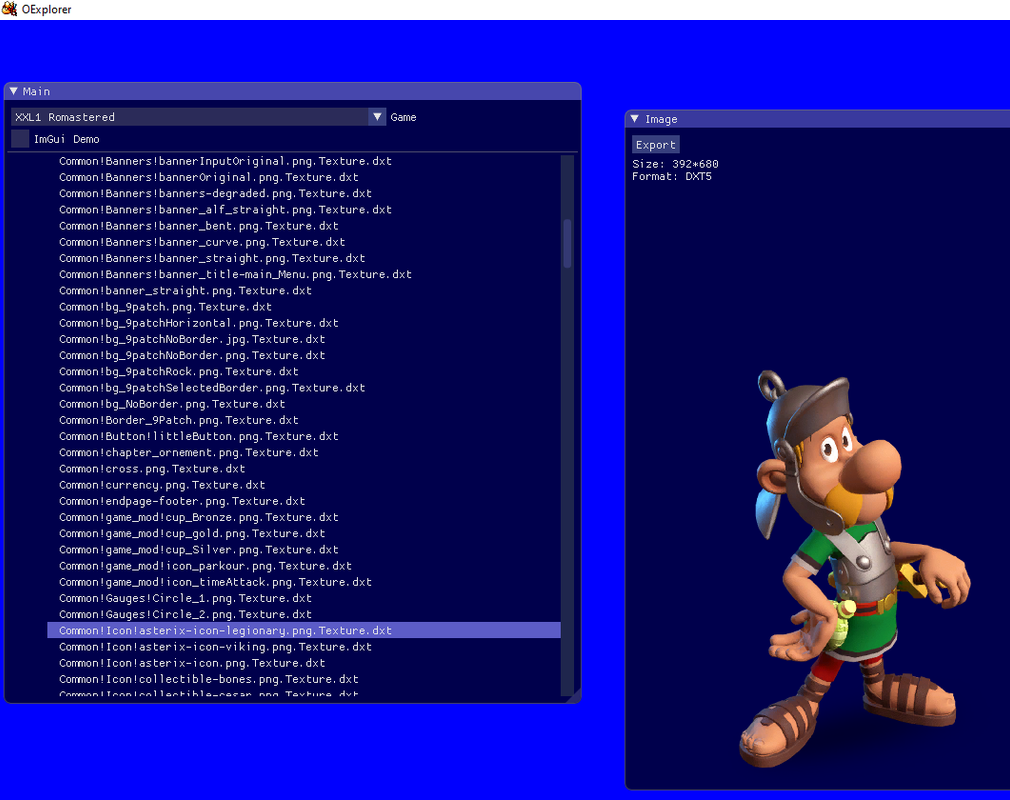Select Common!bg_9patchRock.png.Texture.dxt
This screenshot has width=1010, height=800.
[x=303, y=371]
